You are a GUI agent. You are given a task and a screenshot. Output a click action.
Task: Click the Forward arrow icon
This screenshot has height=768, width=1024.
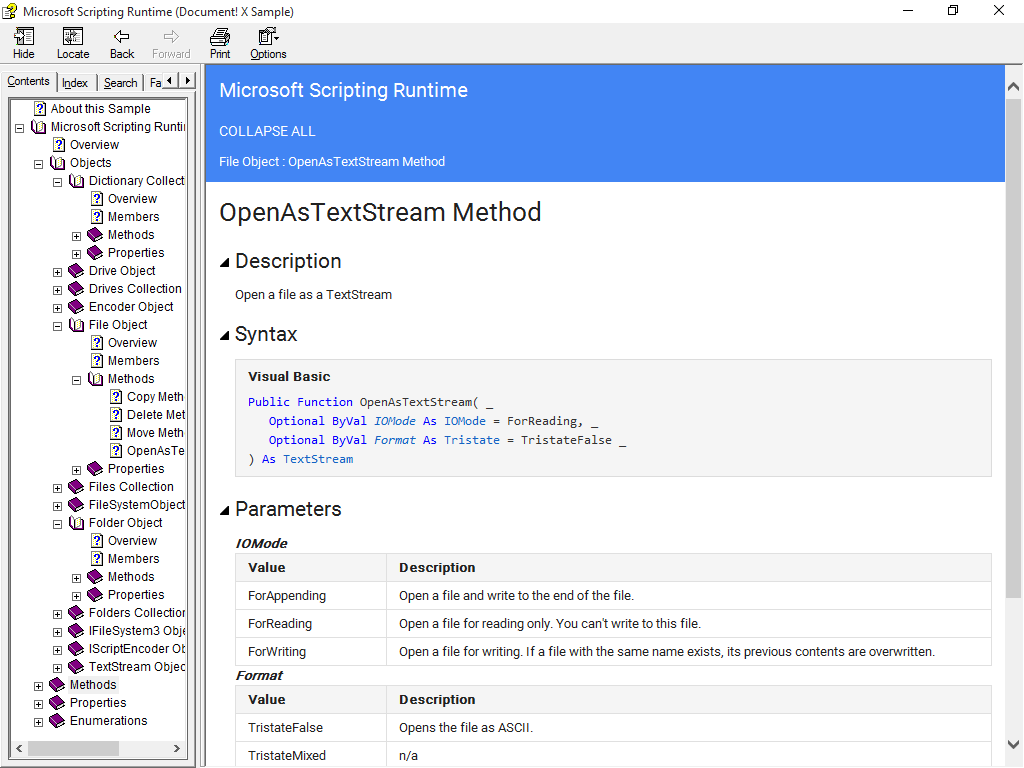pos(171,37)
